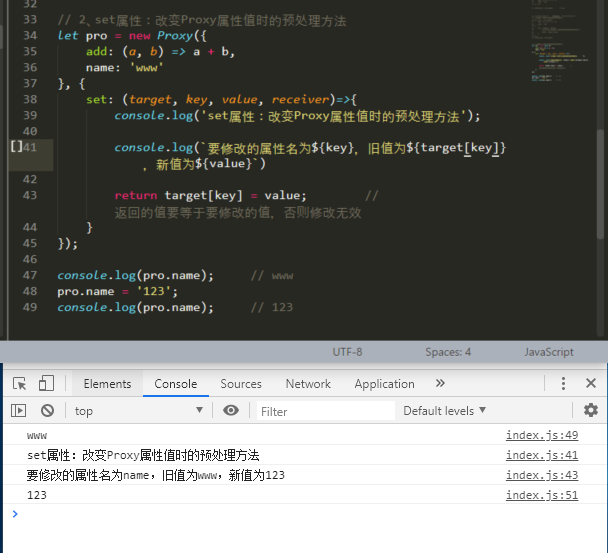This screenshot has height=553, width=608.
Task: Click 'Proxy' class name on line 34
Action: pos(175,36)
